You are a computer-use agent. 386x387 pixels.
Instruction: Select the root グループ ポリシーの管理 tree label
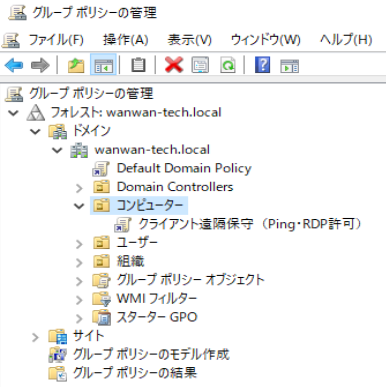(x=91, y=94)
